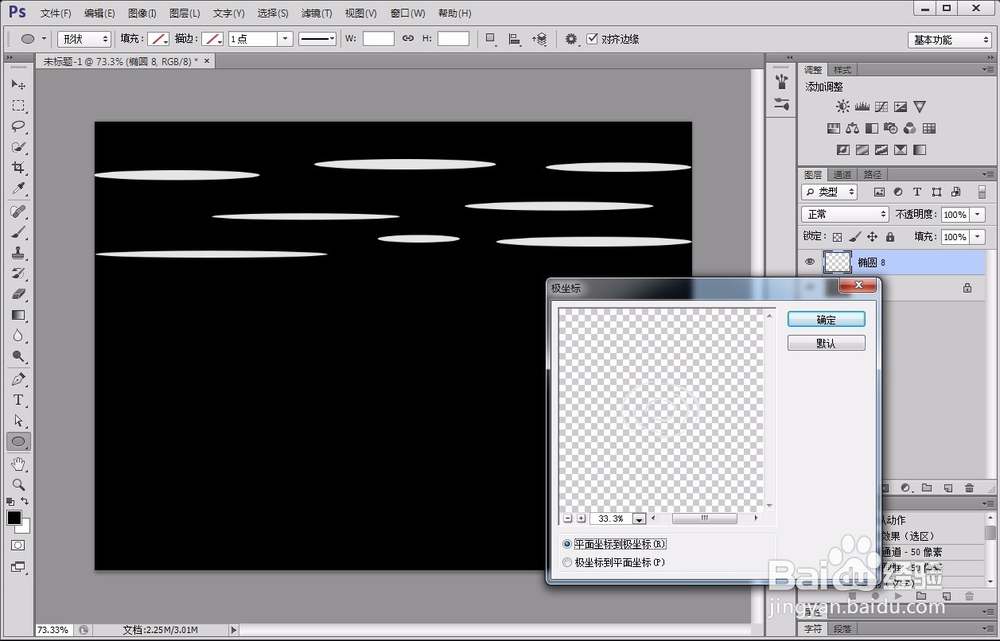Zoom out the filter preview

(568, 519)
